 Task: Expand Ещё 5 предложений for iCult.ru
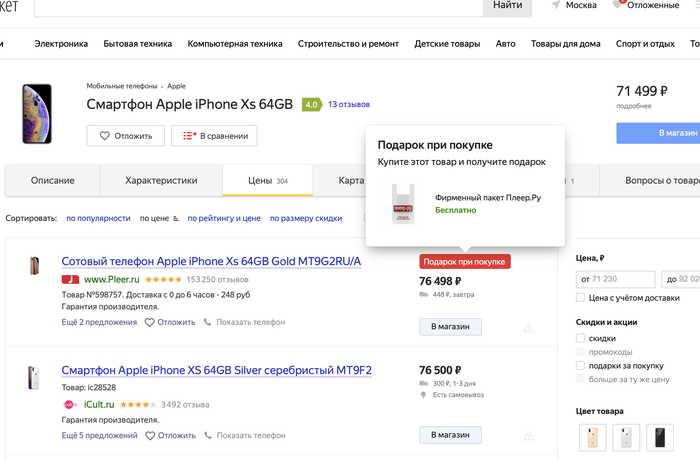tap(99, 435)
